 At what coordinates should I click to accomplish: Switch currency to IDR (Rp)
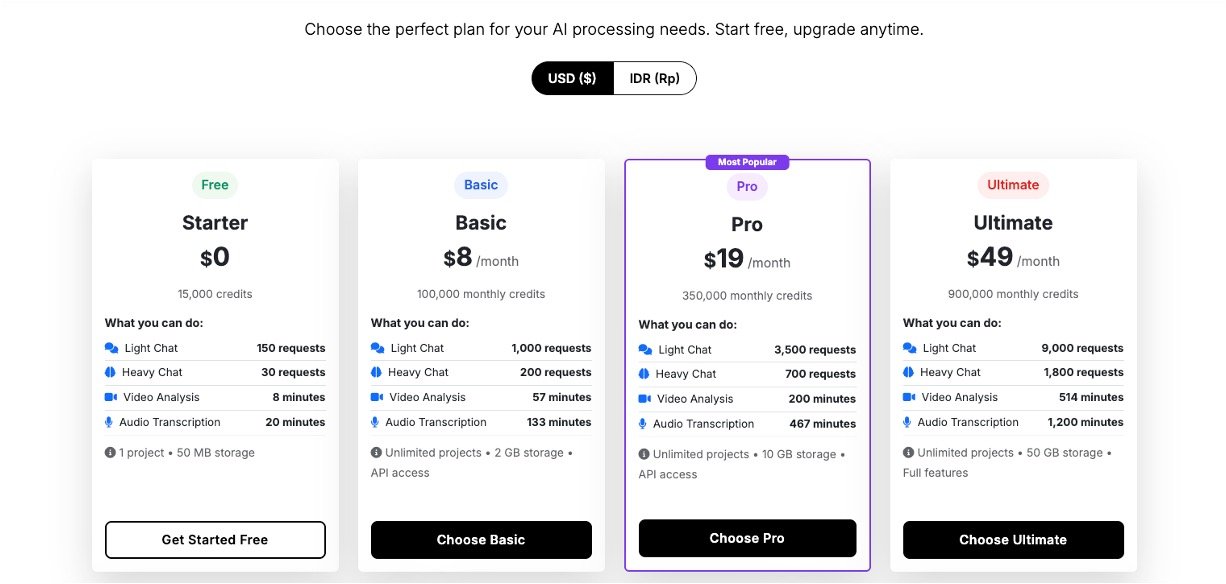coord(655,78)
